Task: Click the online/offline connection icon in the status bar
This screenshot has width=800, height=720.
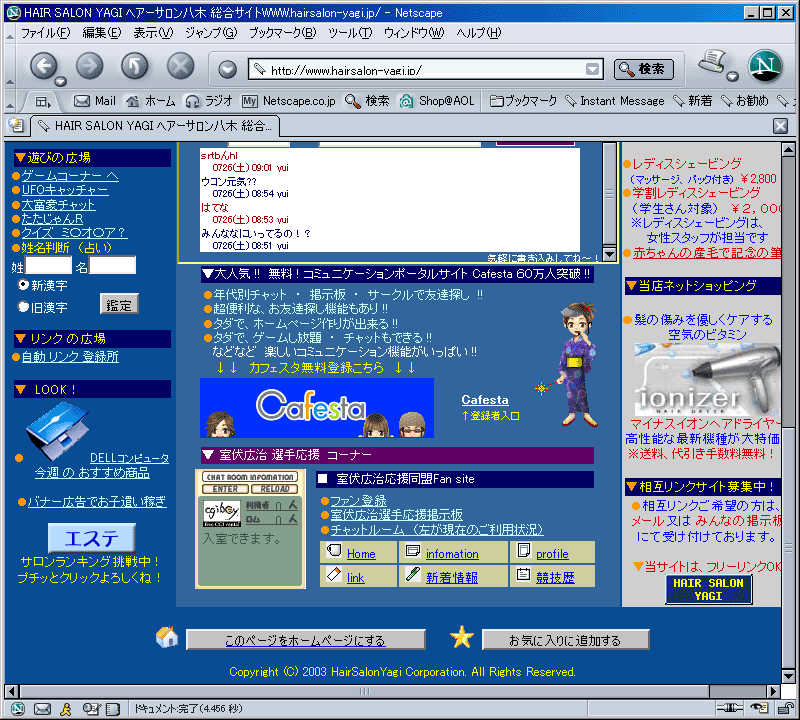Action: coord(730,708)
